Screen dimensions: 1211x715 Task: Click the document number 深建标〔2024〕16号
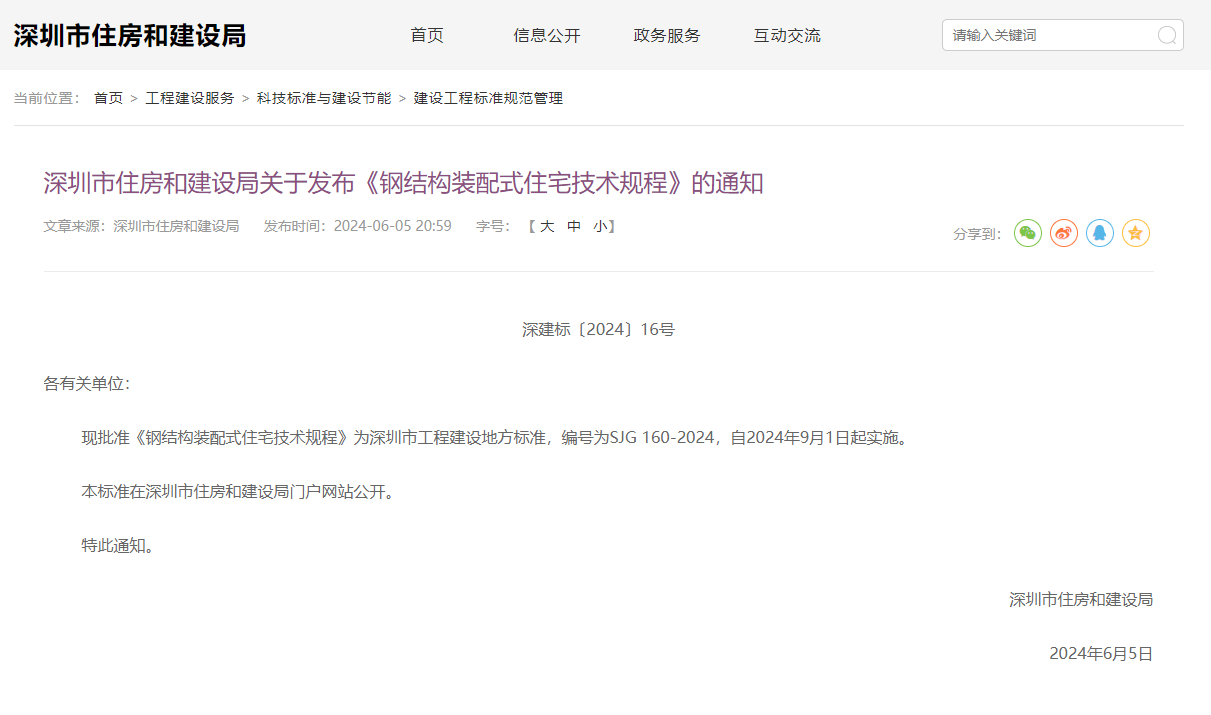[x=598, y=329]
